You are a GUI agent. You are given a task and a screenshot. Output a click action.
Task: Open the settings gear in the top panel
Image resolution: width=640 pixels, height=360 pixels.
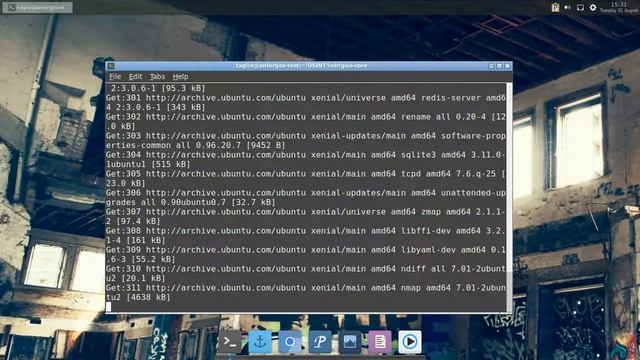593,7
